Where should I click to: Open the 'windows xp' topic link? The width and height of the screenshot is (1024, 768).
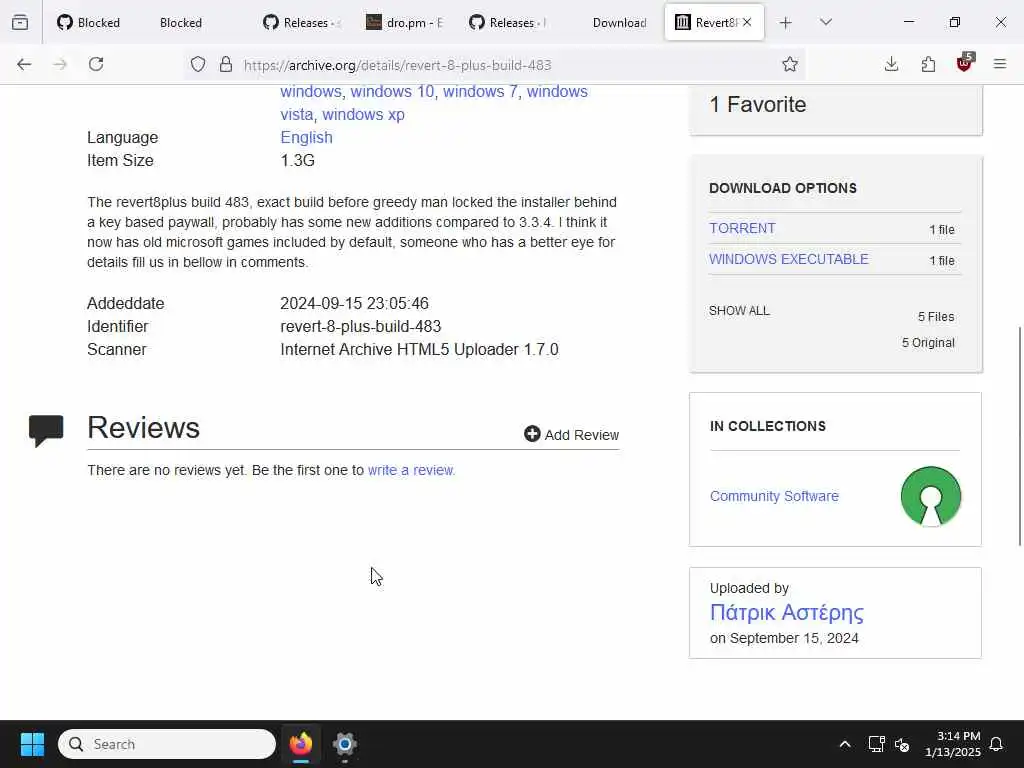pos(363,114)
